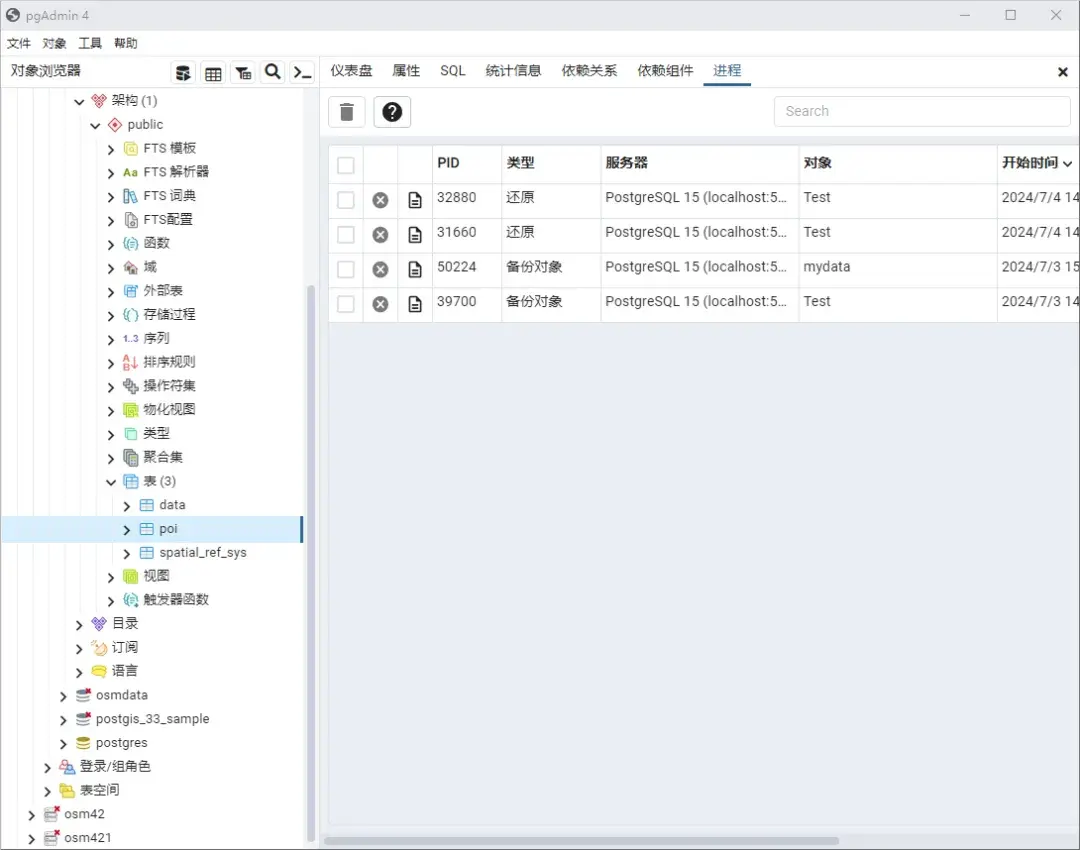
Task: Select the checkbox on the mydata row
Action: 345,268
